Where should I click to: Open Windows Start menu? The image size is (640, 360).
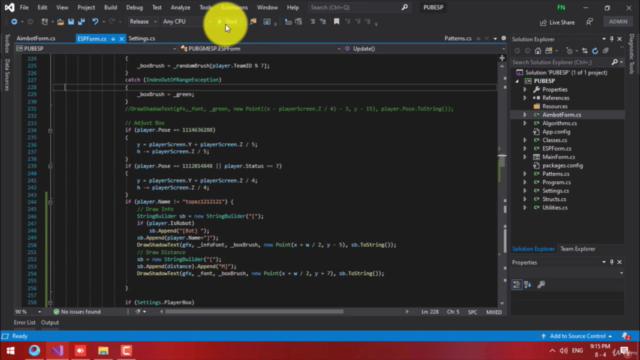(x=11, y=351)
